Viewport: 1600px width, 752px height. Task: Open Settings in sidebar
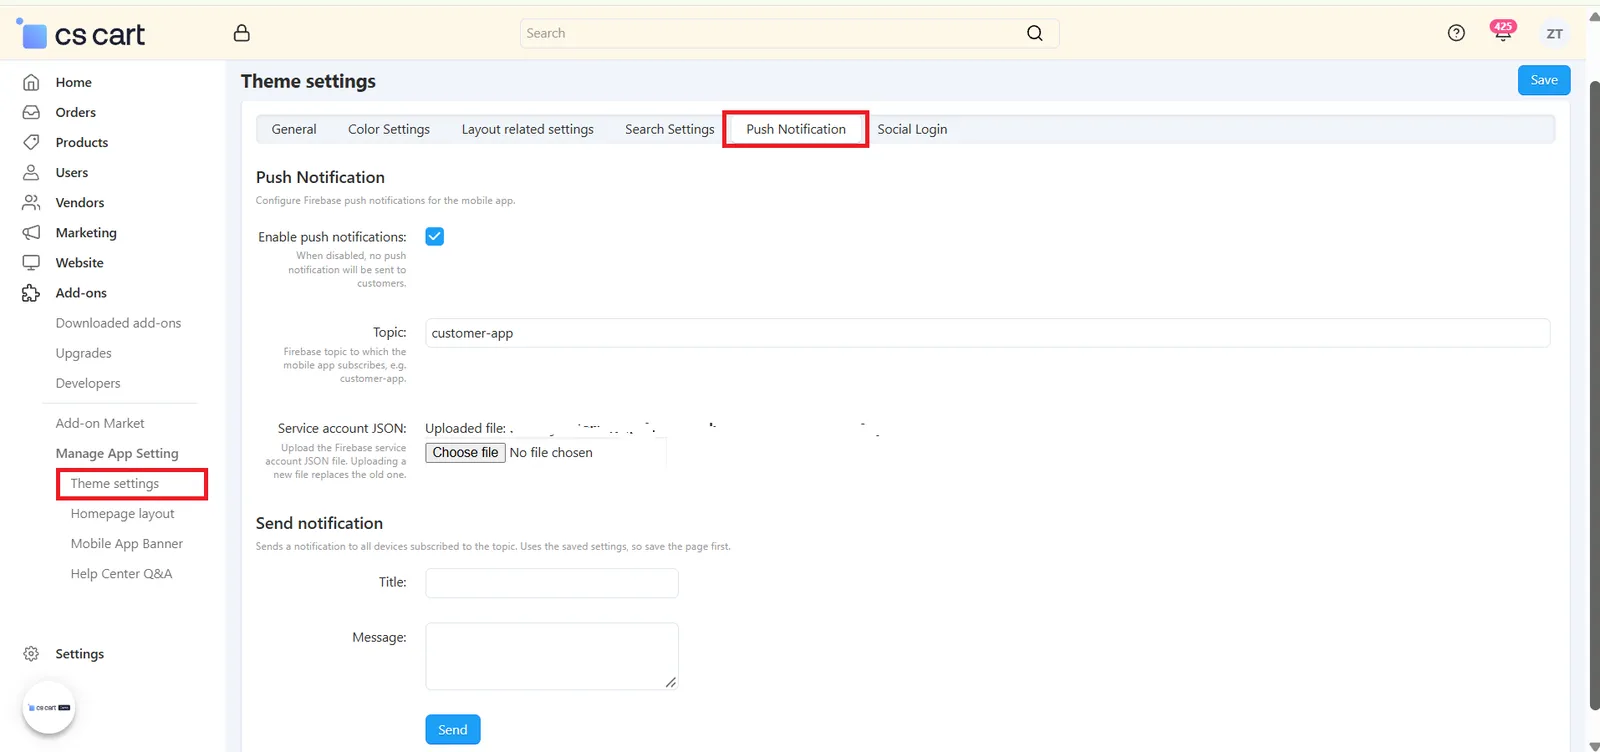point(80,653)
